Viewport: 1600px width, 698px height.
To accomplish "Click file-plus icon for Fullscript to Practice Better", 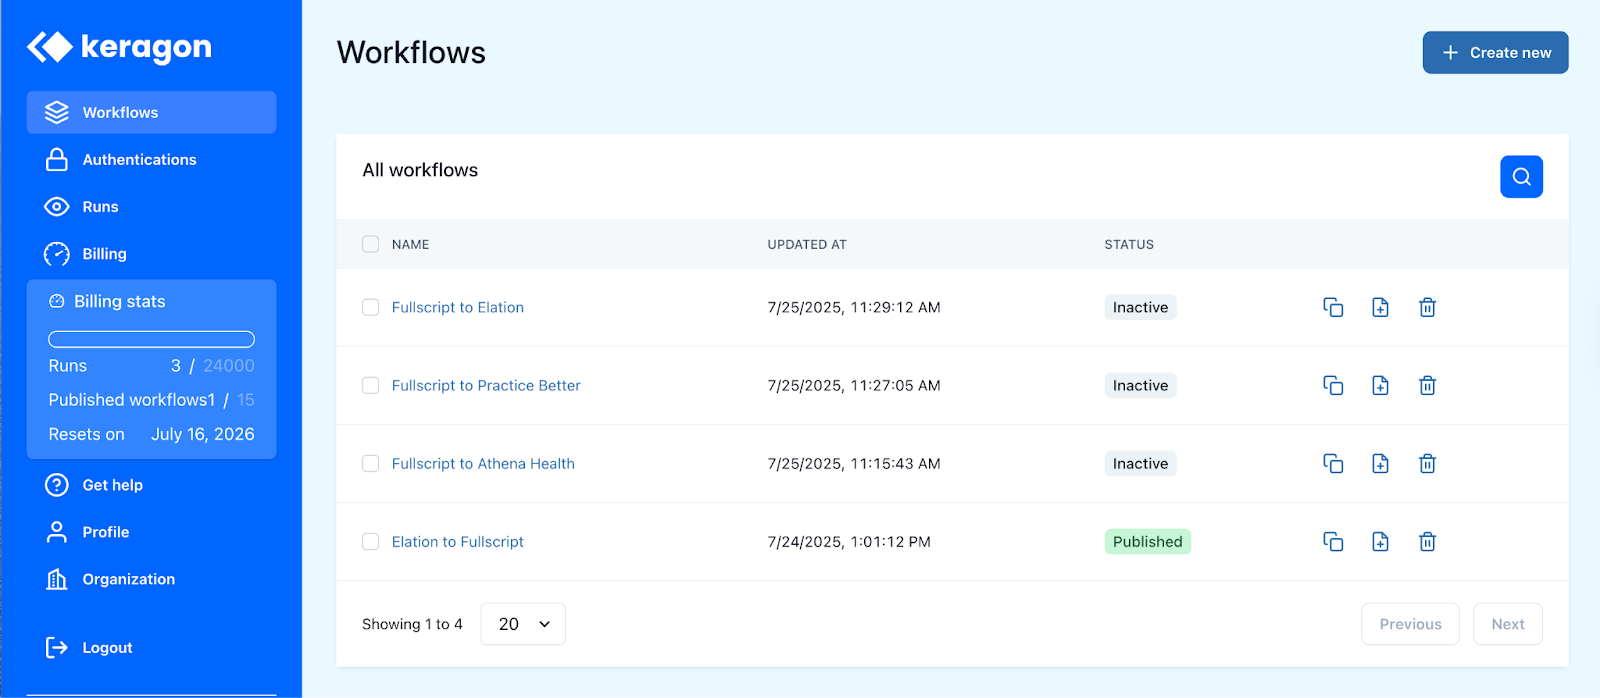I will 1380,385.
